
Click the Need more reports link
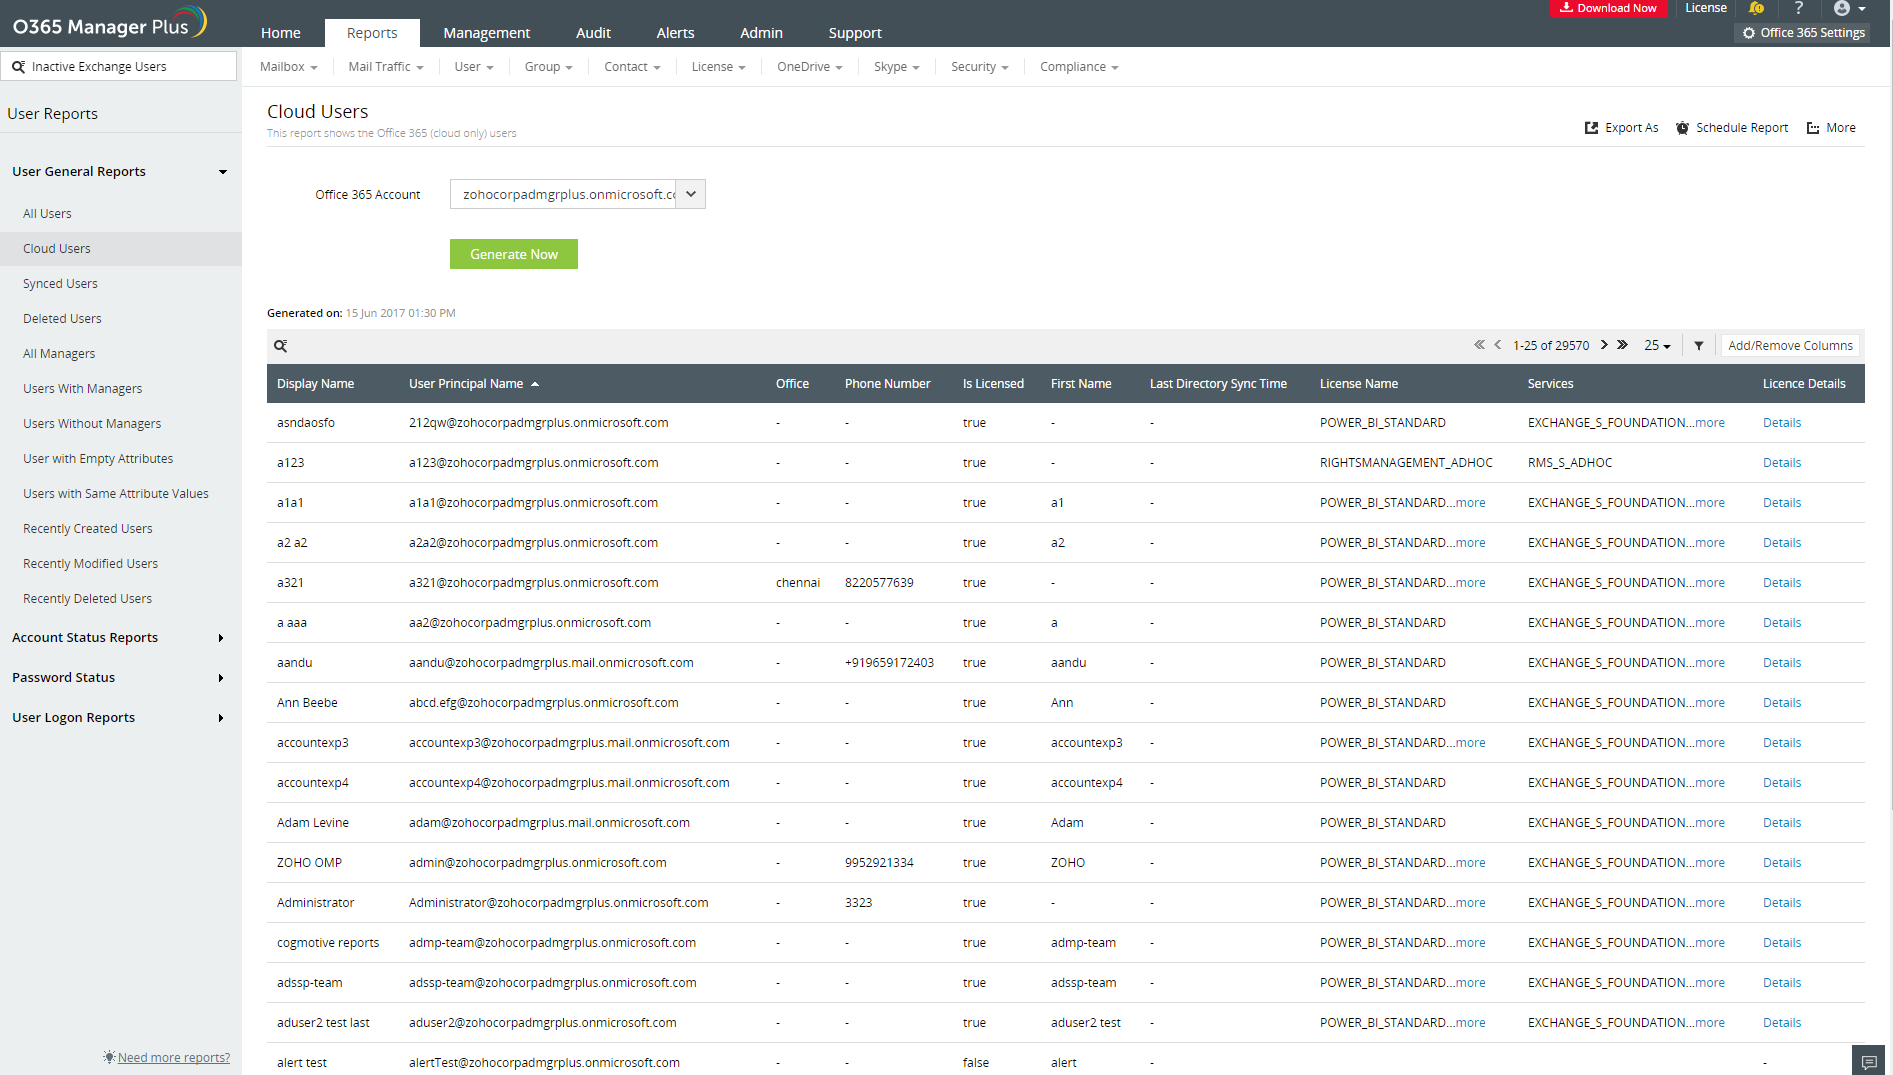(x=174, y=1058)
